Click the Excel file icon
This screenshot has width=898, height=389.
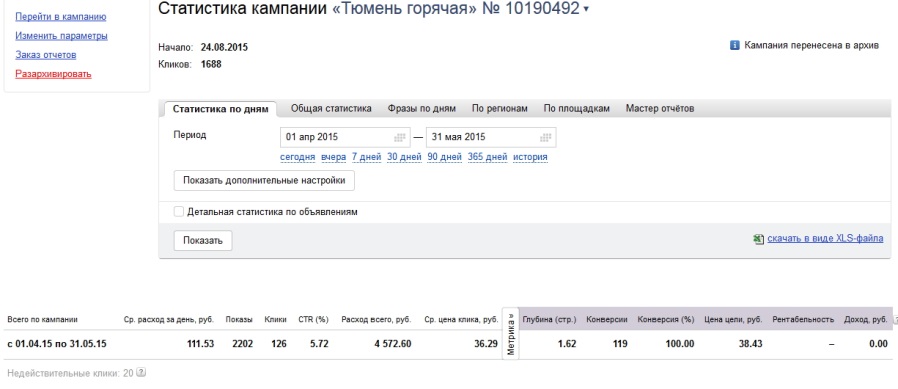[x=759, y=239]
